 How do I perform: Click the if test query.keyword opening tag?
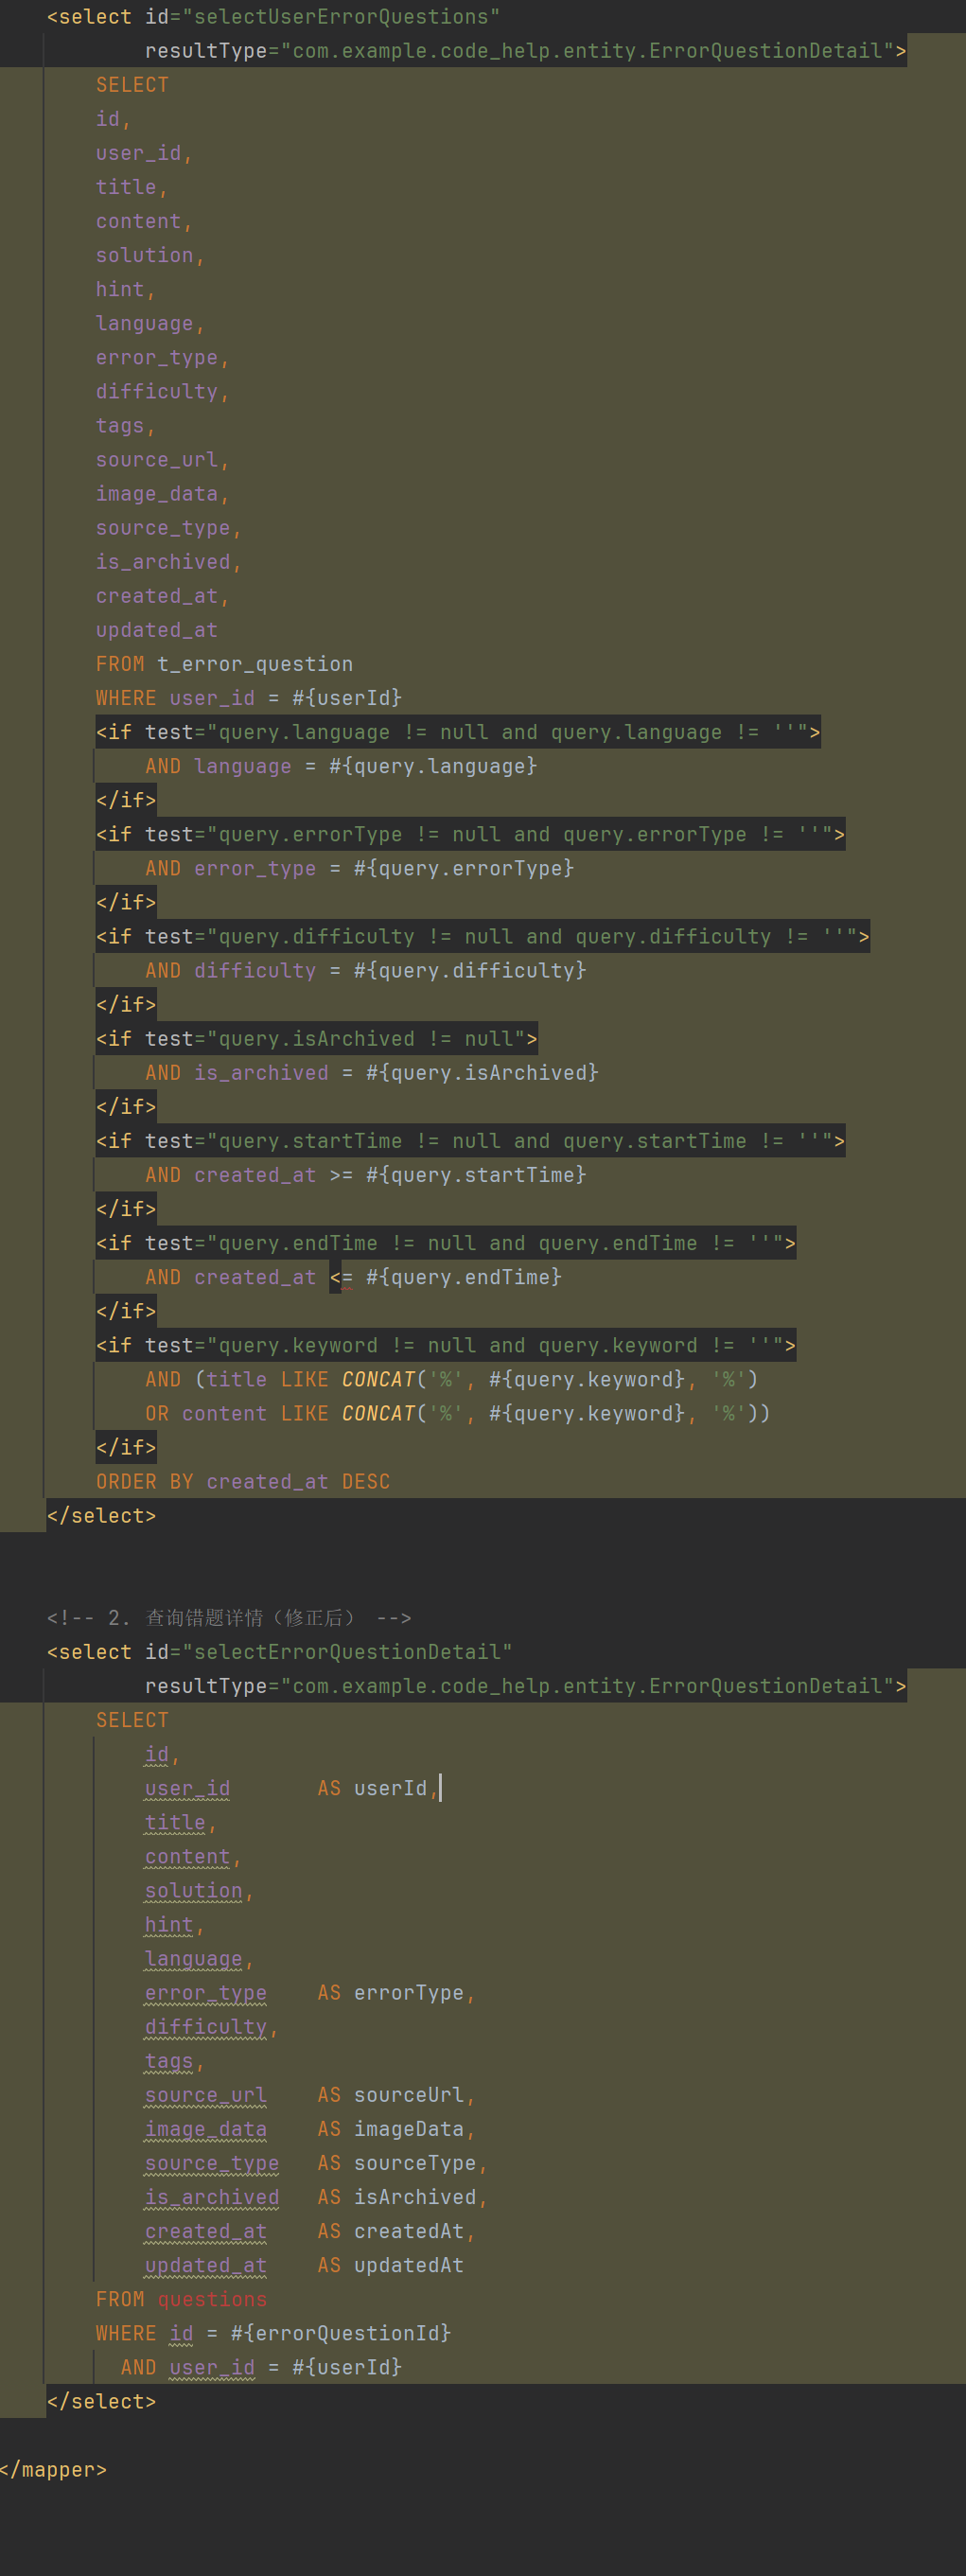[x=446, y=1345]
